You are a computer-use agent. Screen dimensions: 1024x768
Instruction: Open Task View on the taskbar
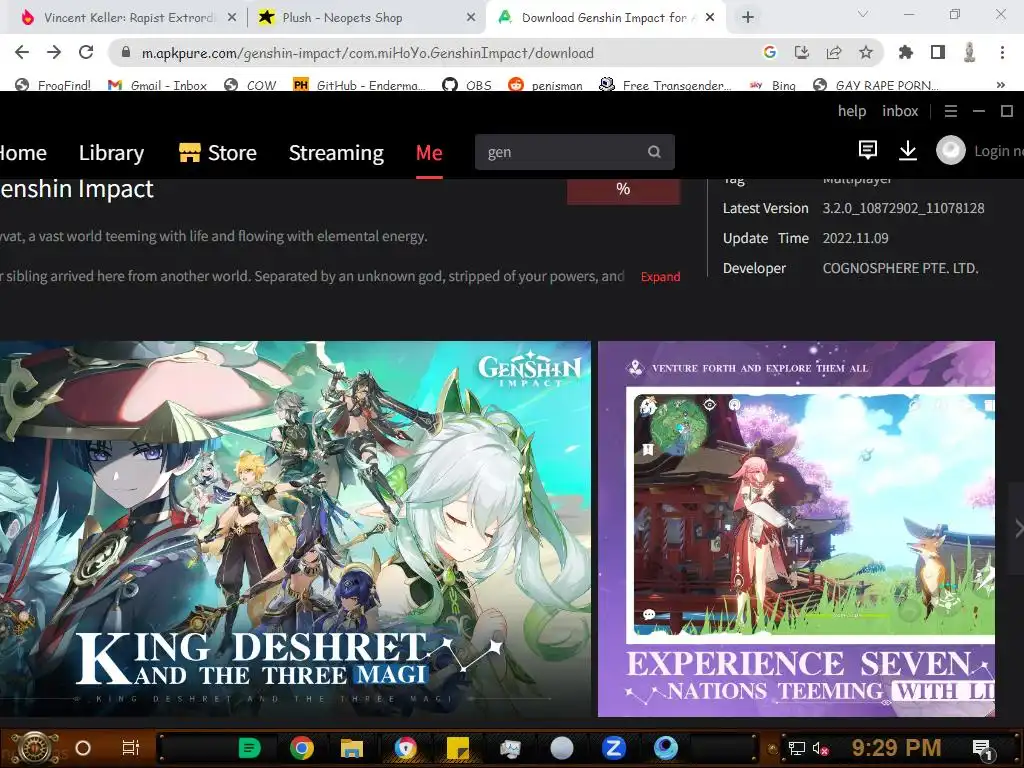(x=131, y=748)
